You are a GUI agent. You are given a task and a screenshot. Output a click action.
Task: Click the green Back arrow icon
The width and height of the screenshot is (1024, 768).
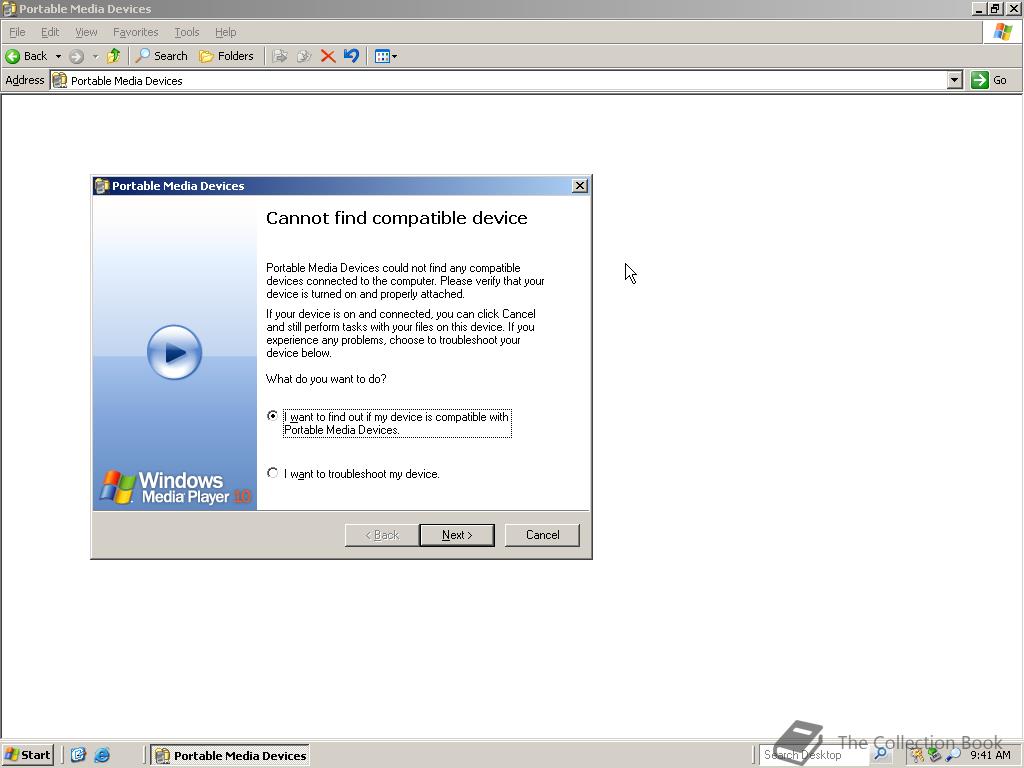tap(12, 56)
